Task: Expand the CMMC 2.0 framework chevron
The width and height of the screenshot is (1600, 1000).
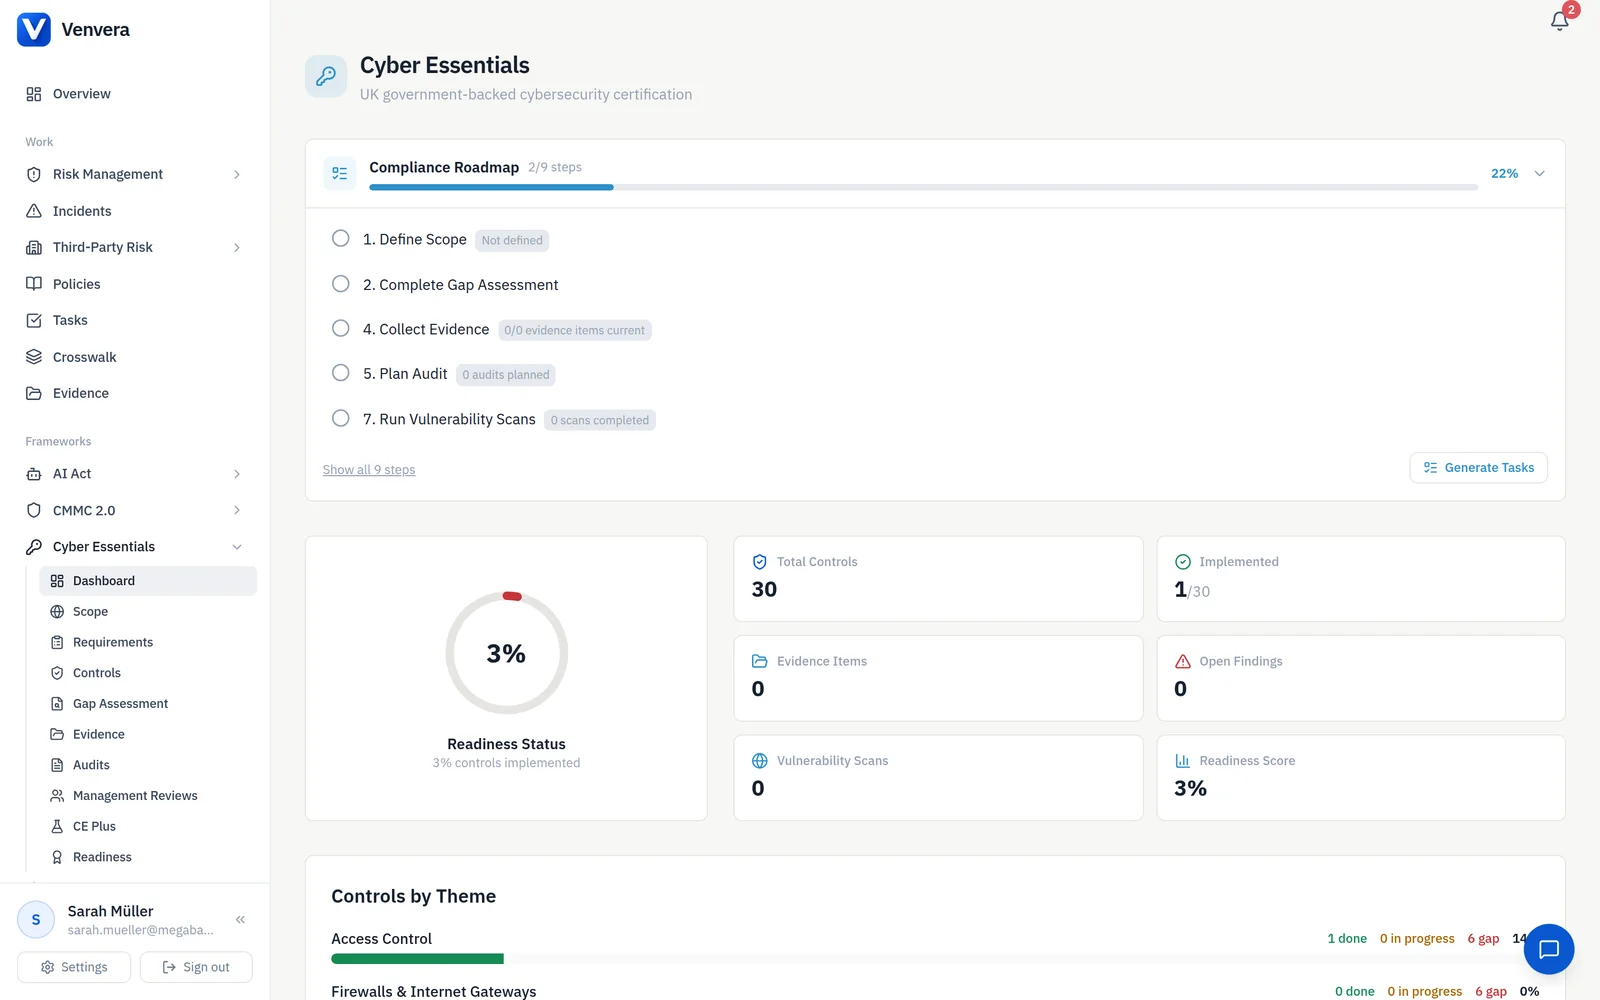Action: [237, 511]
